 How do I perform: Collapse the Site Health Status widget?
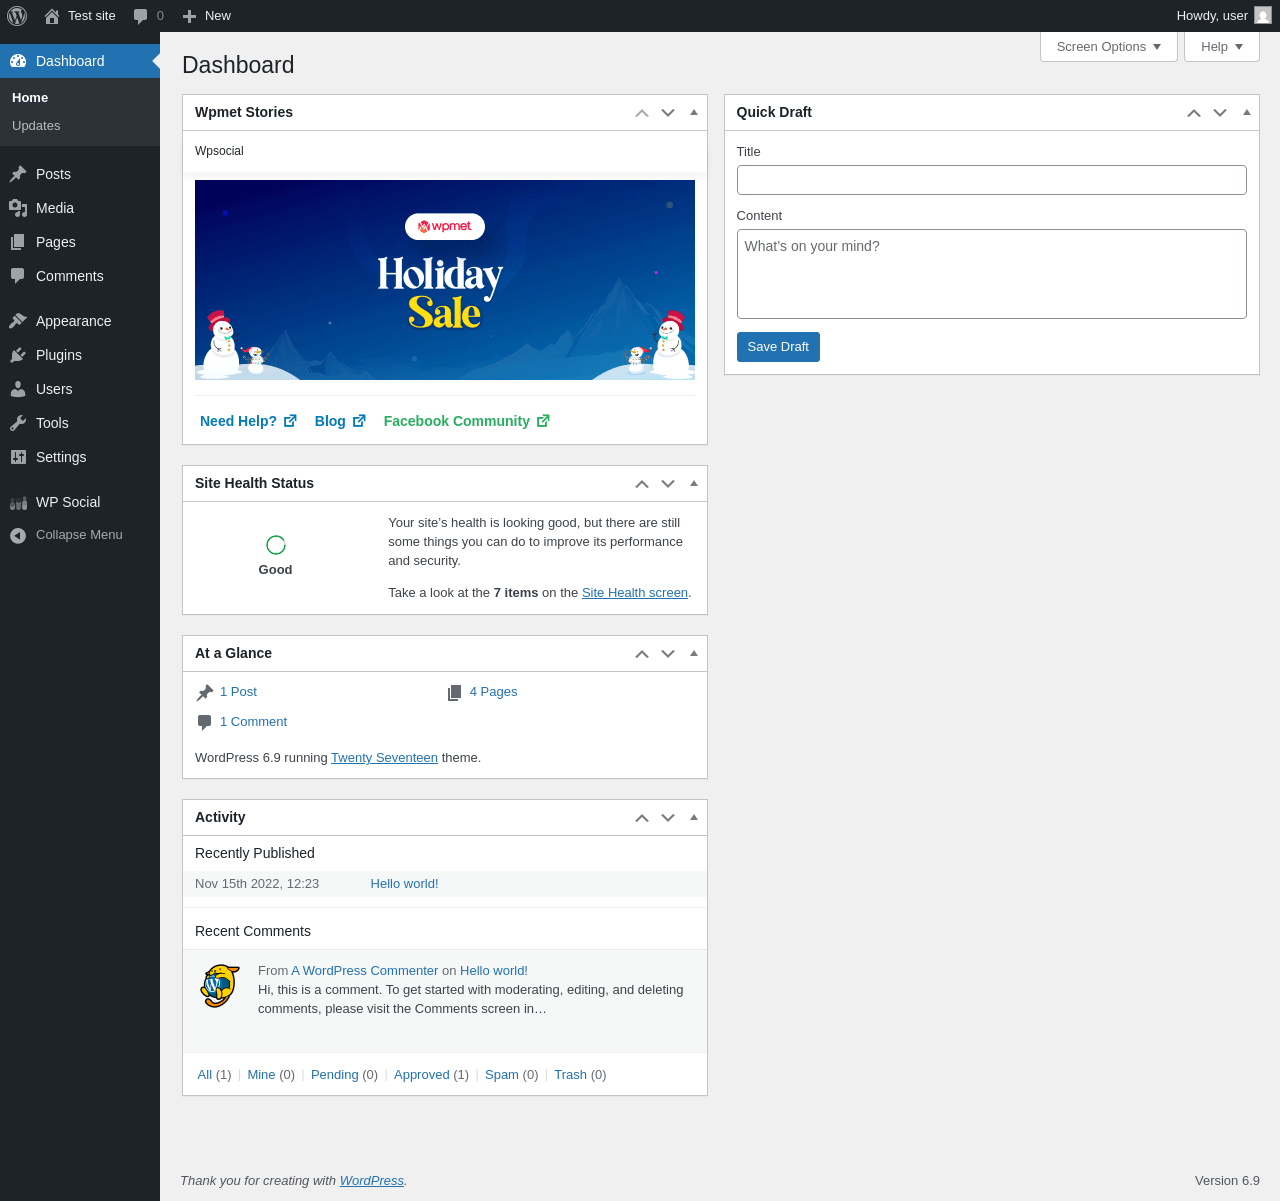(694, 483)
